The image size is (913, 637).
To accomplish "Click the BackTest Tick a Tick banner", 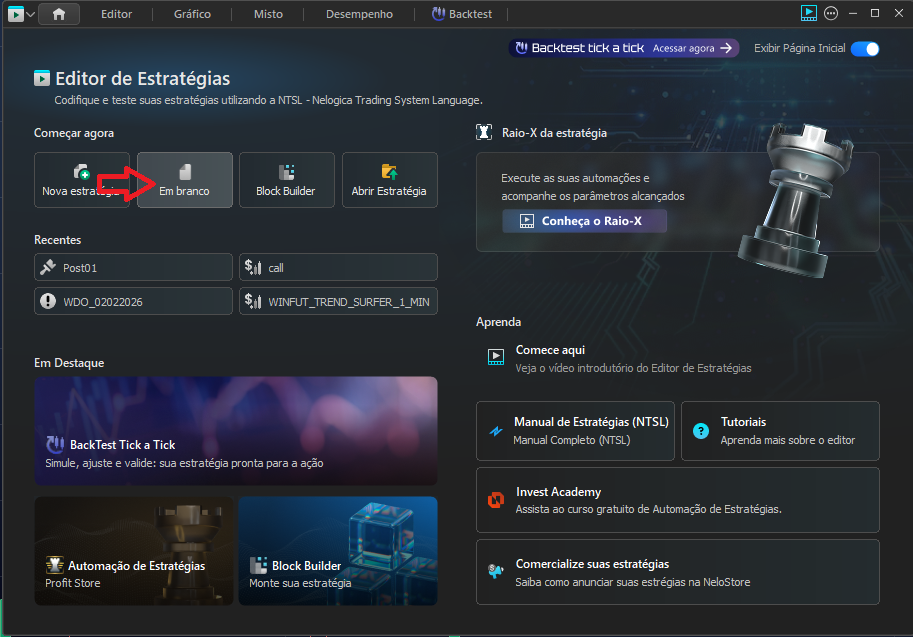I will pyautogui.click(x=235, y=431).
